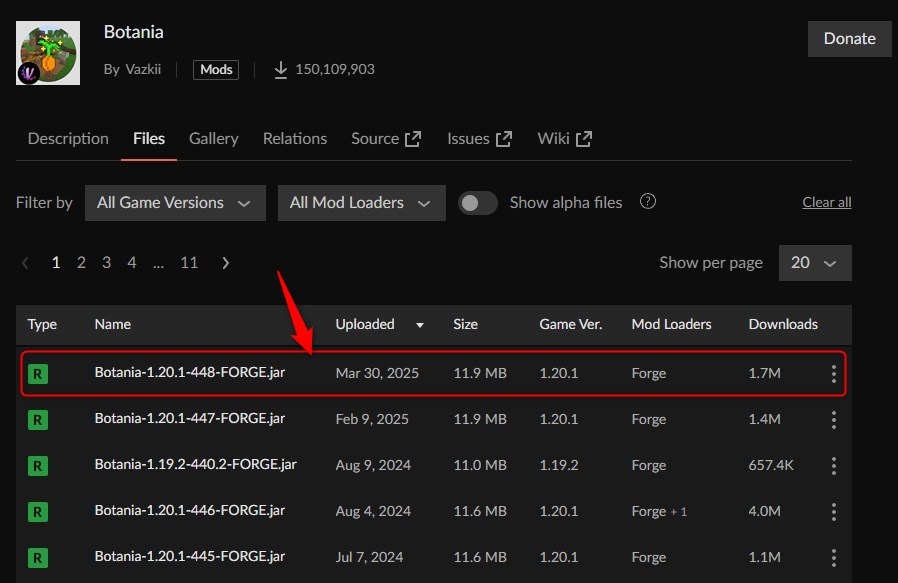The height and width of the screenshot is (583, 898).
Task: Click the Aug 9, 2024 upload date
Action: coord(373,465)
